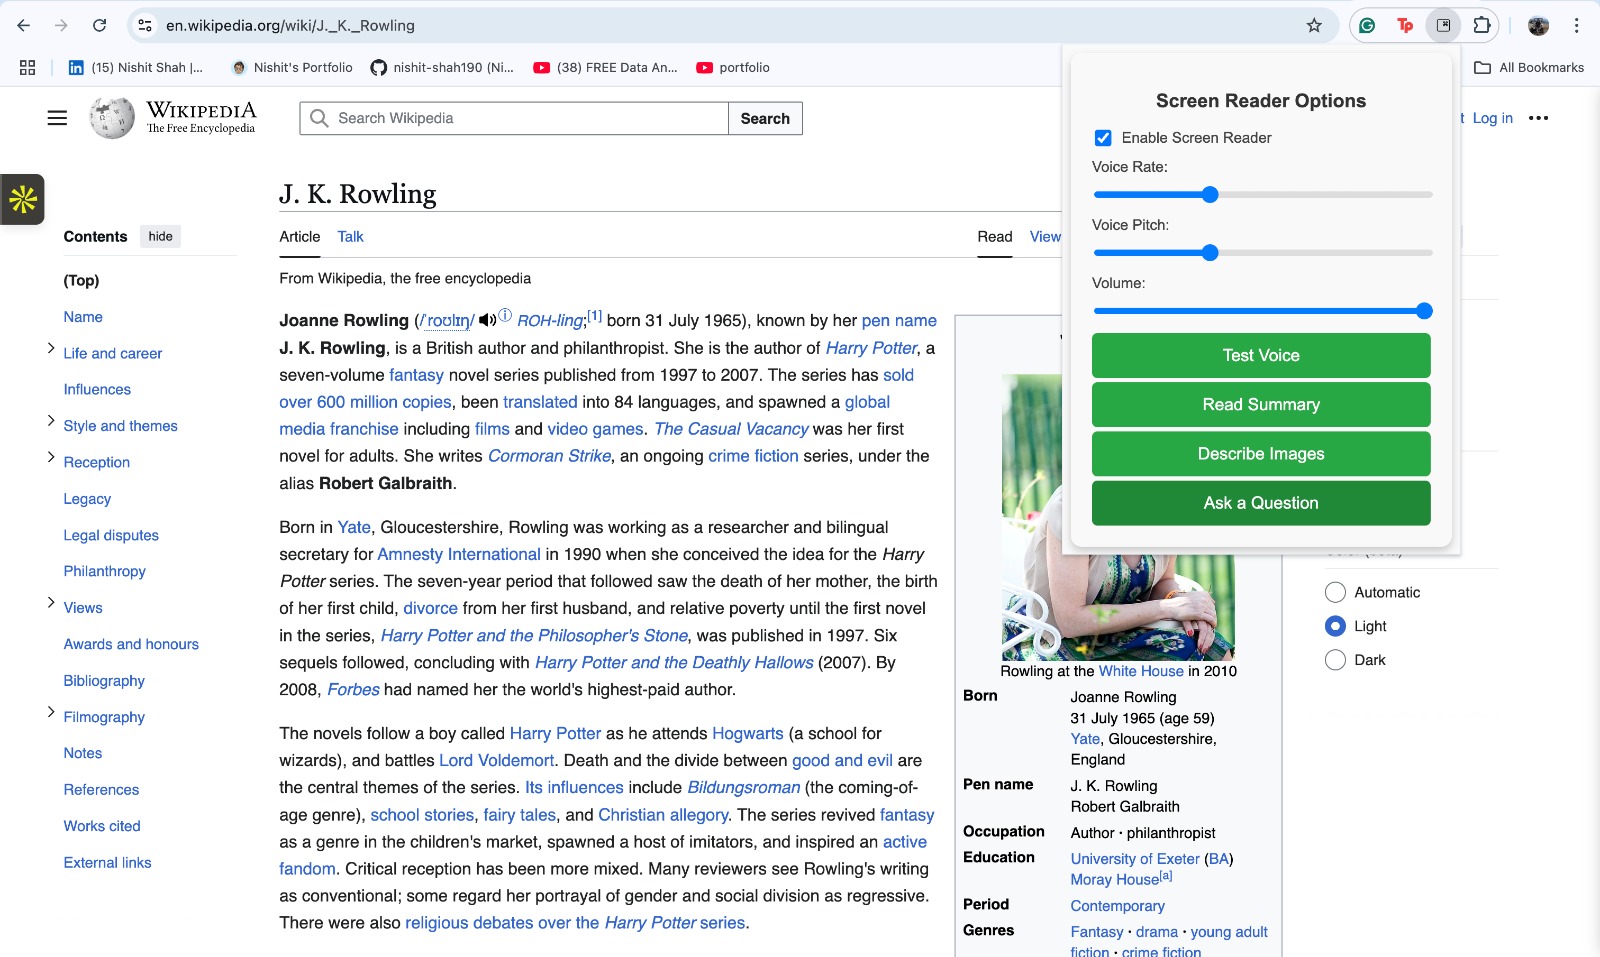Click the browser address bar URL
The image size is (1600, 957).
(290, 25)
